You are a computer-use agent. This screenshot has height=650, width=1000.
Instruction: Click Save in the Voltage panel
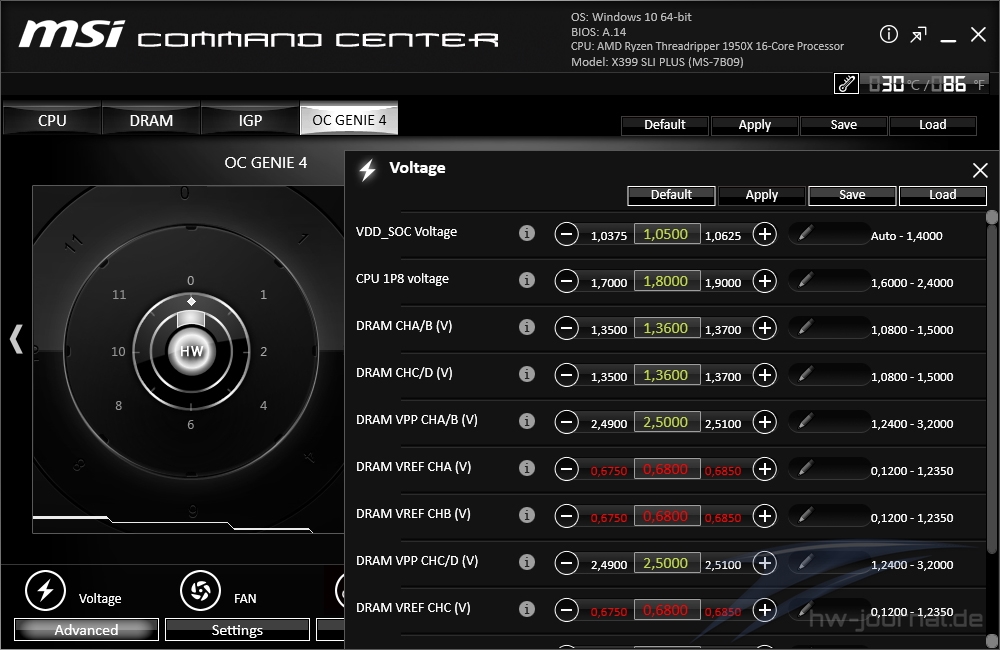tap(852, 195)
